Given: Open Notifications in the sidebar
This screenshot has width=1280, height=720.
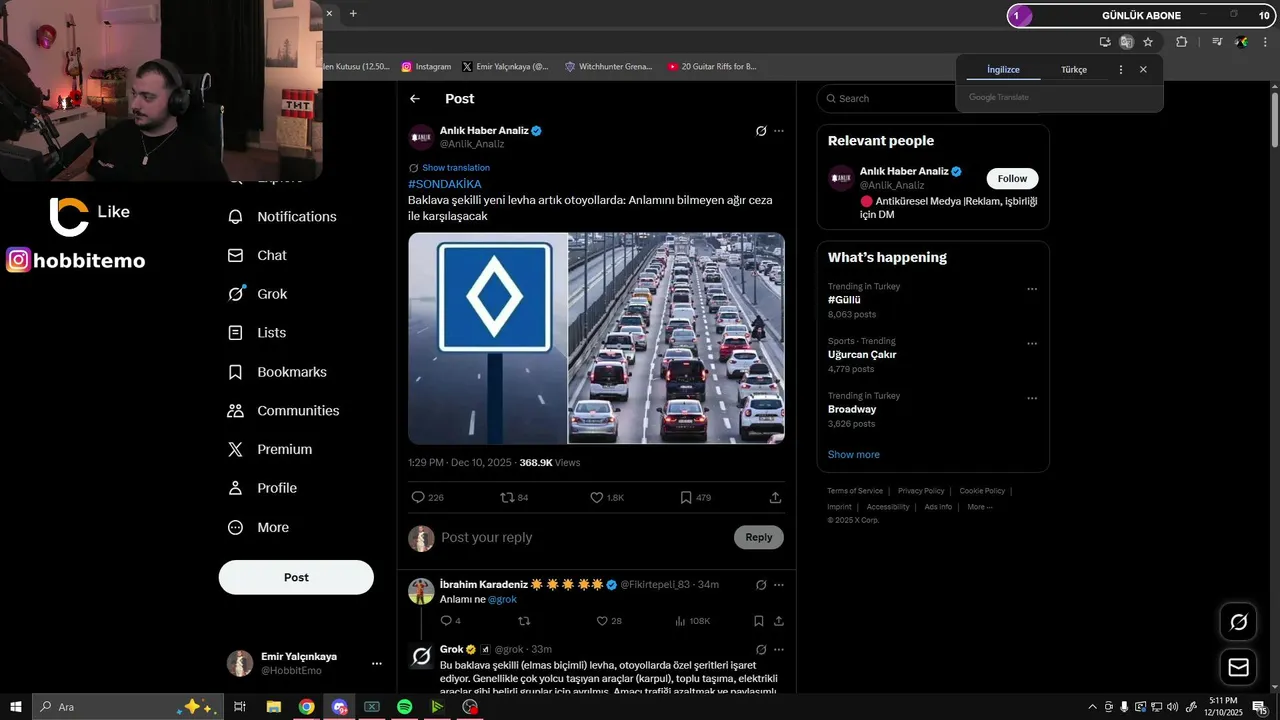Looking at the screenshot, I should 283,217.
